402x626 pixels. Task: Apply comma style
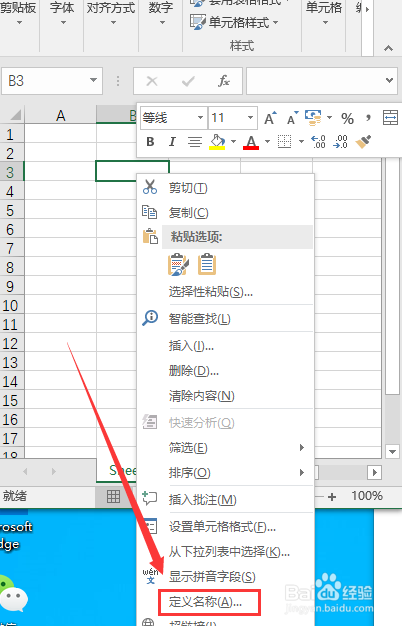coord(368,118)
